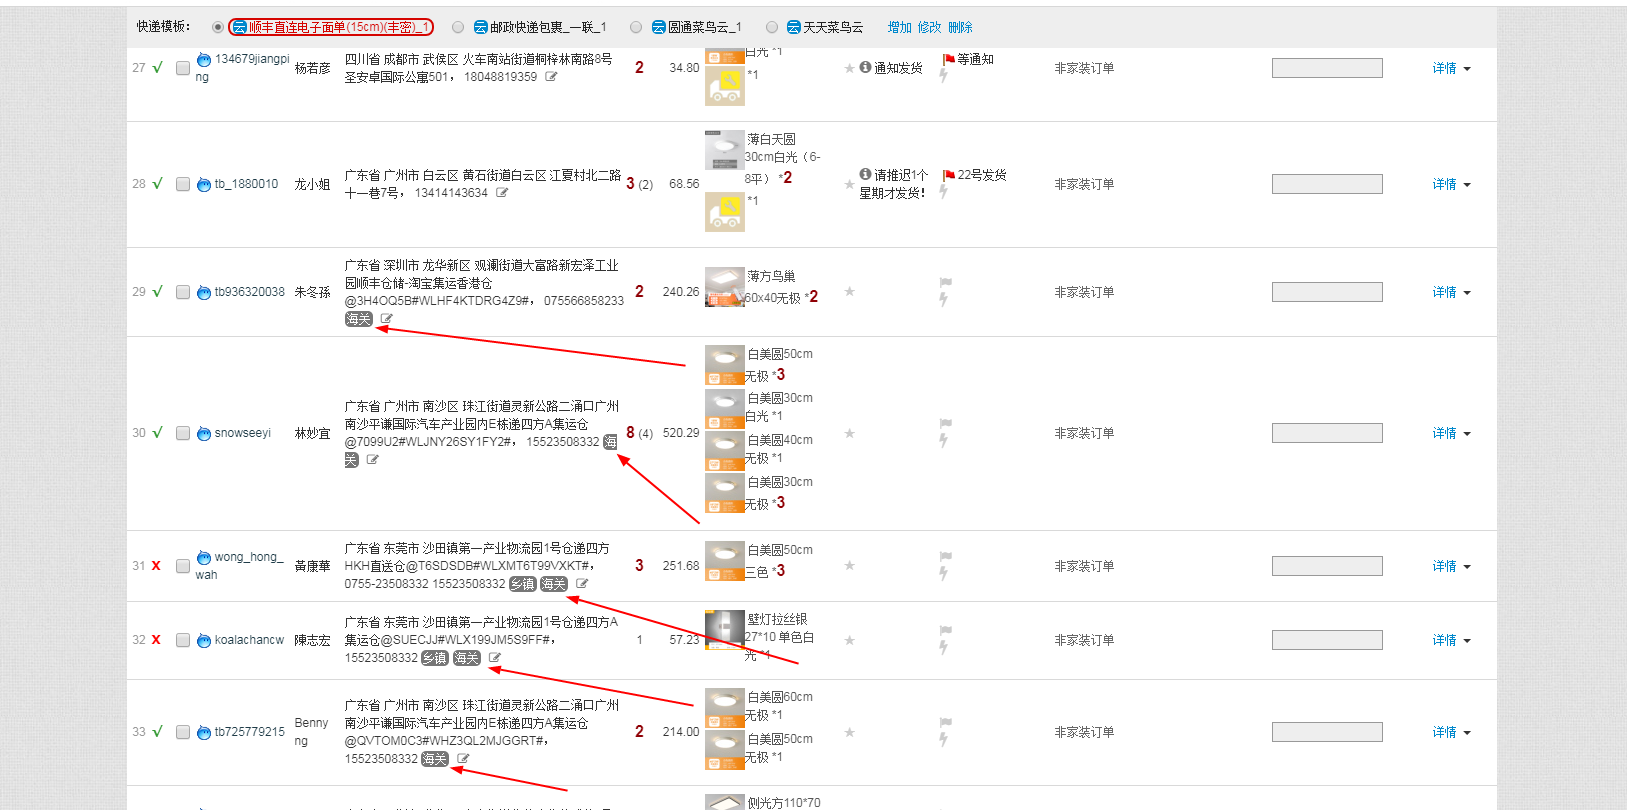The width and height of the screenshot is (1627, 810).
Task: Click the 薄方鸟巢 product thumbnail image
Action: tap(724, 287)
